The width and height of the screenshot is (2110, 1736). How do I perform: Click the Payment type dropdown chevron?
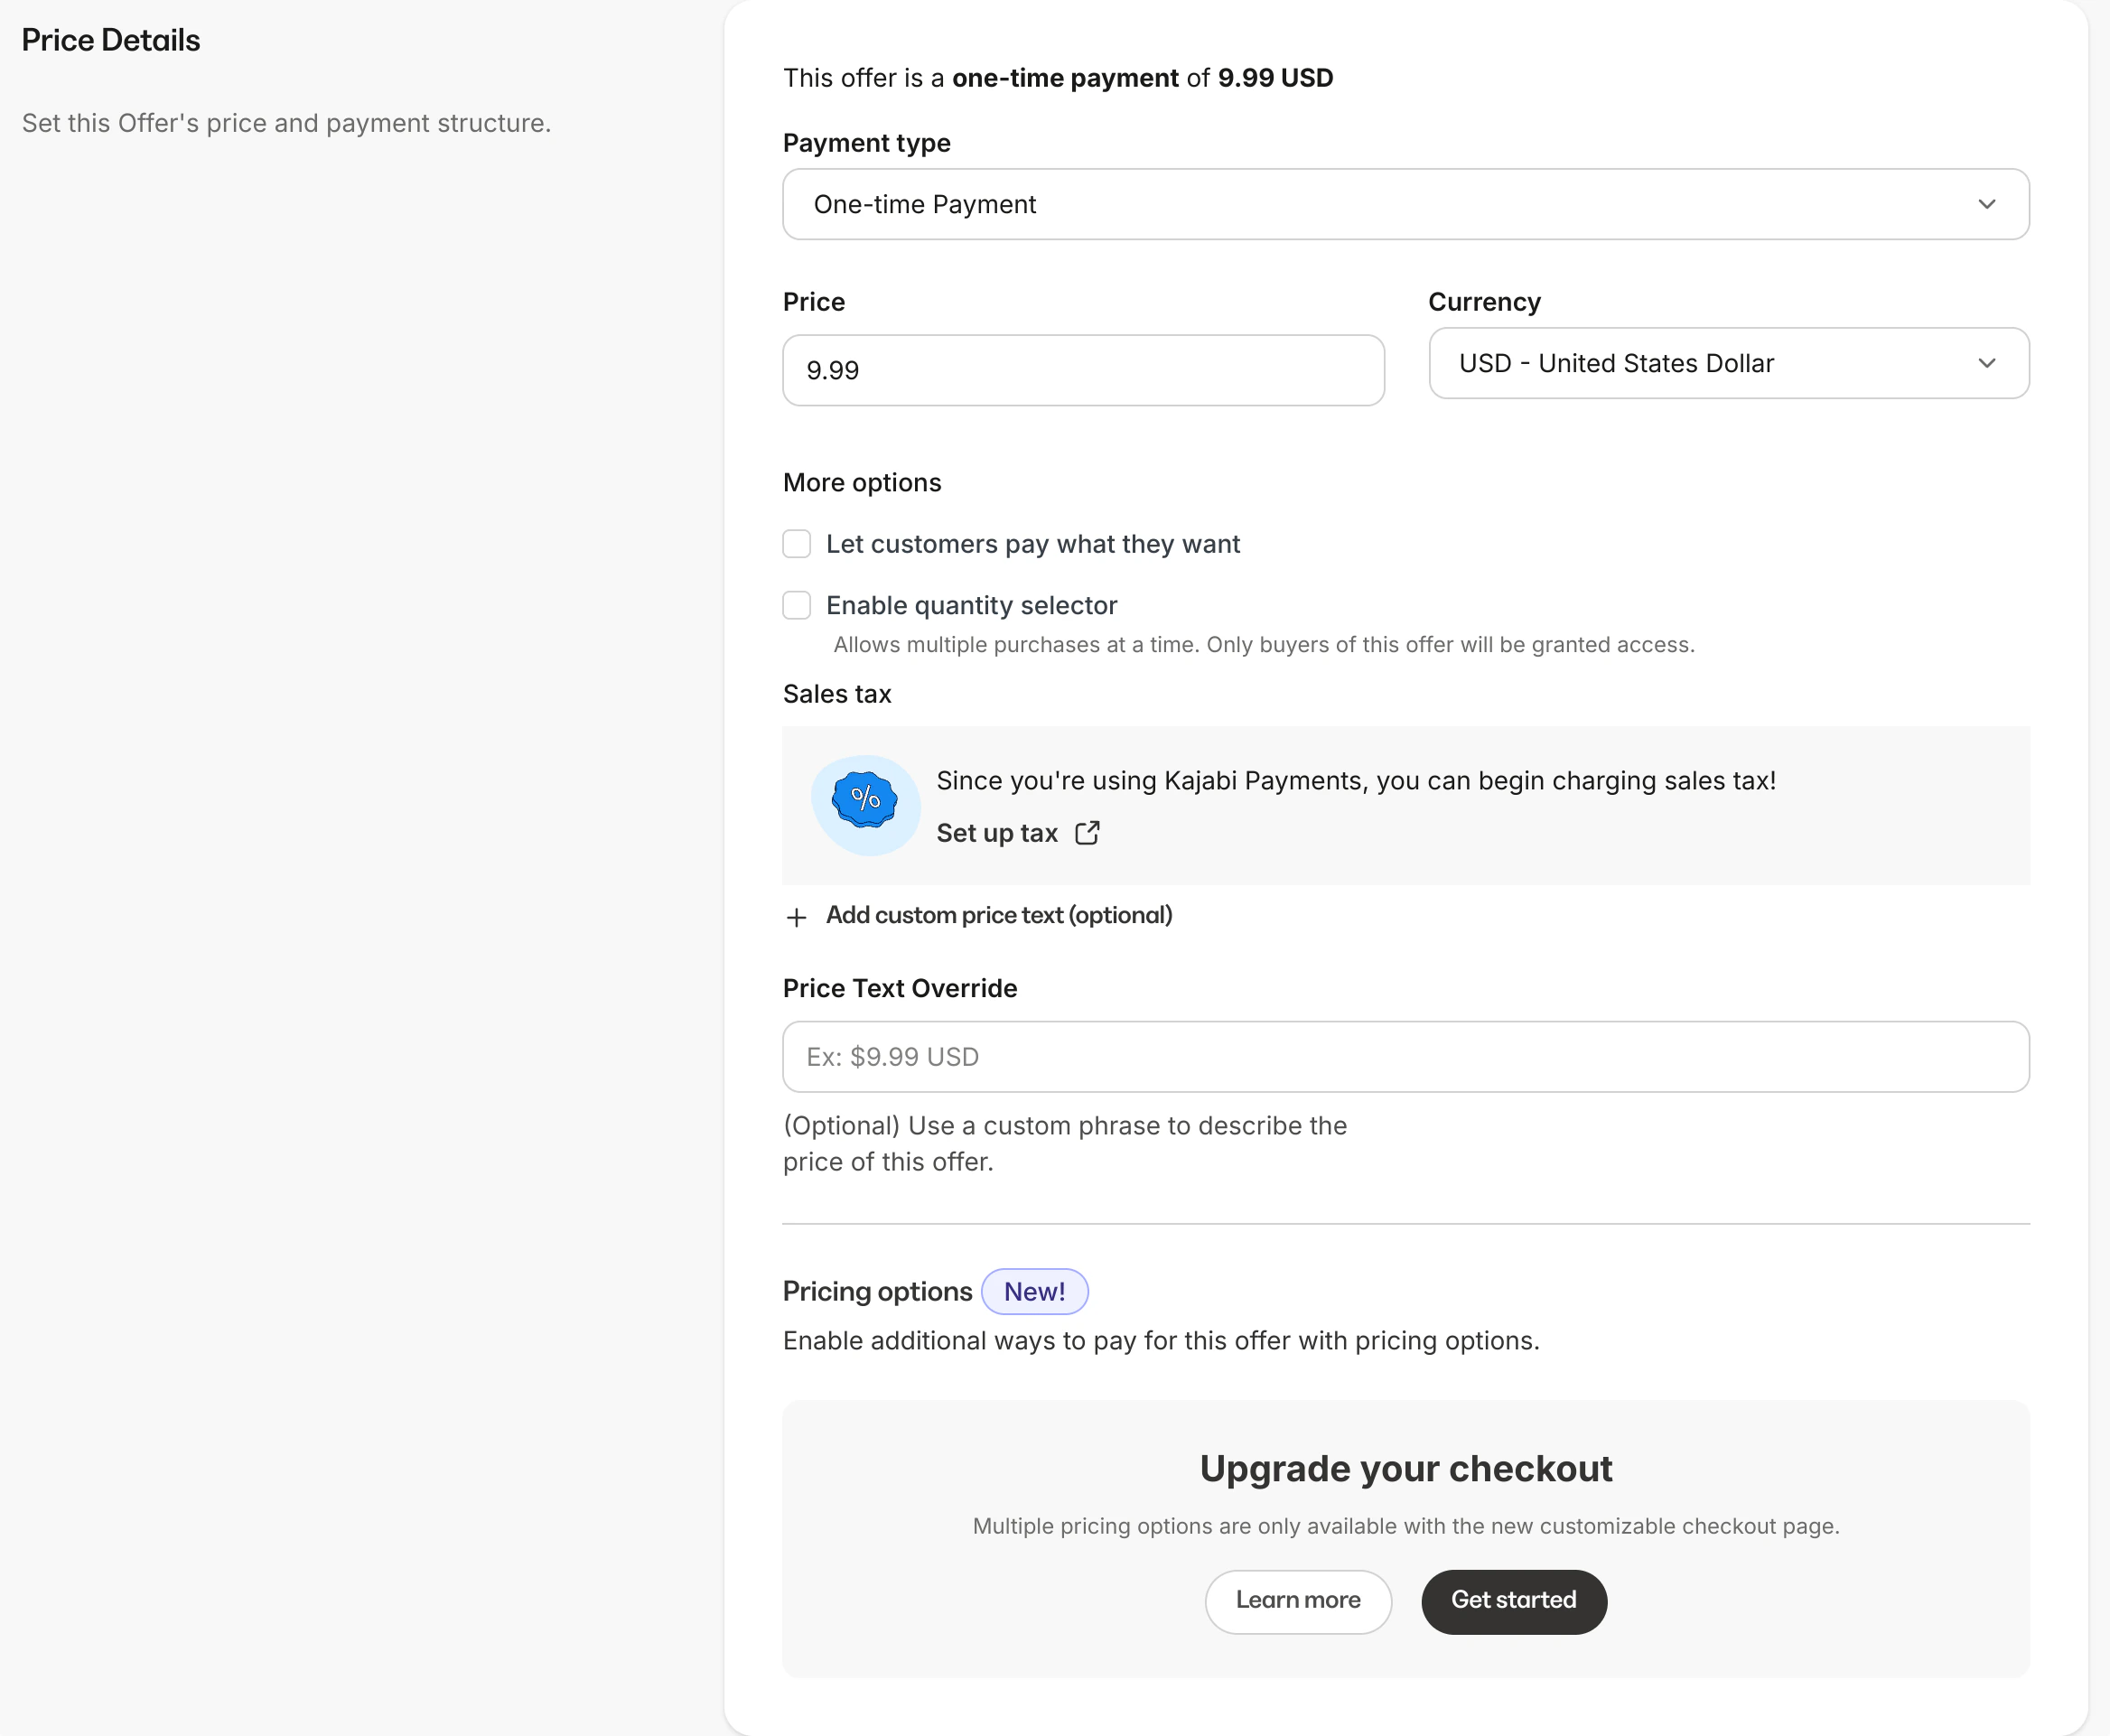pyautogui.click(x=1988, y=204)
